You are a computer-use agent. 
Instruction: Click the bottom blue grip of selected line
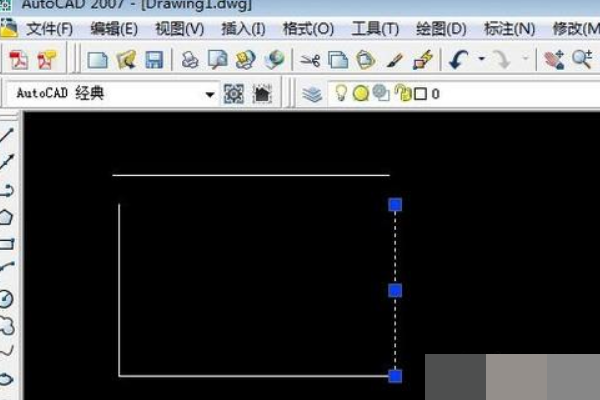click(x=395, y=376)
